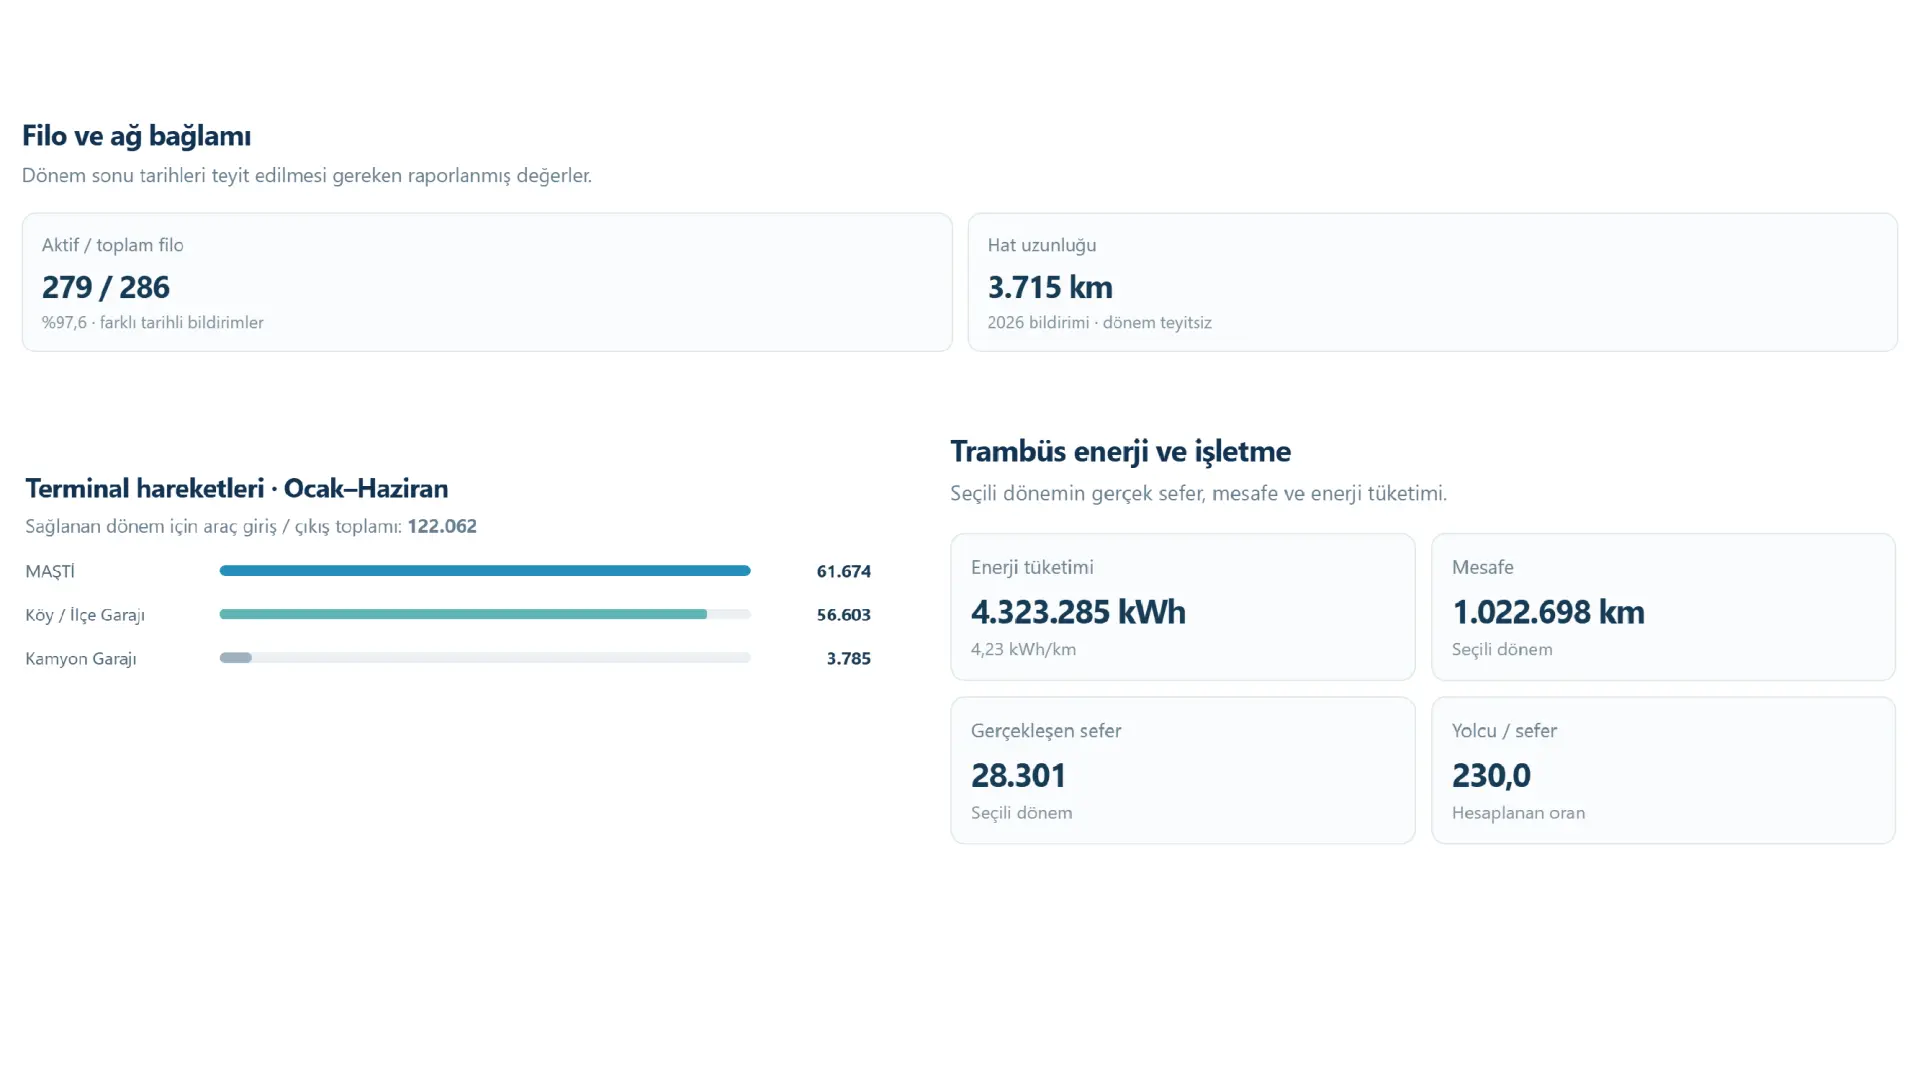Click the '%97,6 · farklı tarihli bildirimler' note

(x=152, y=322)
